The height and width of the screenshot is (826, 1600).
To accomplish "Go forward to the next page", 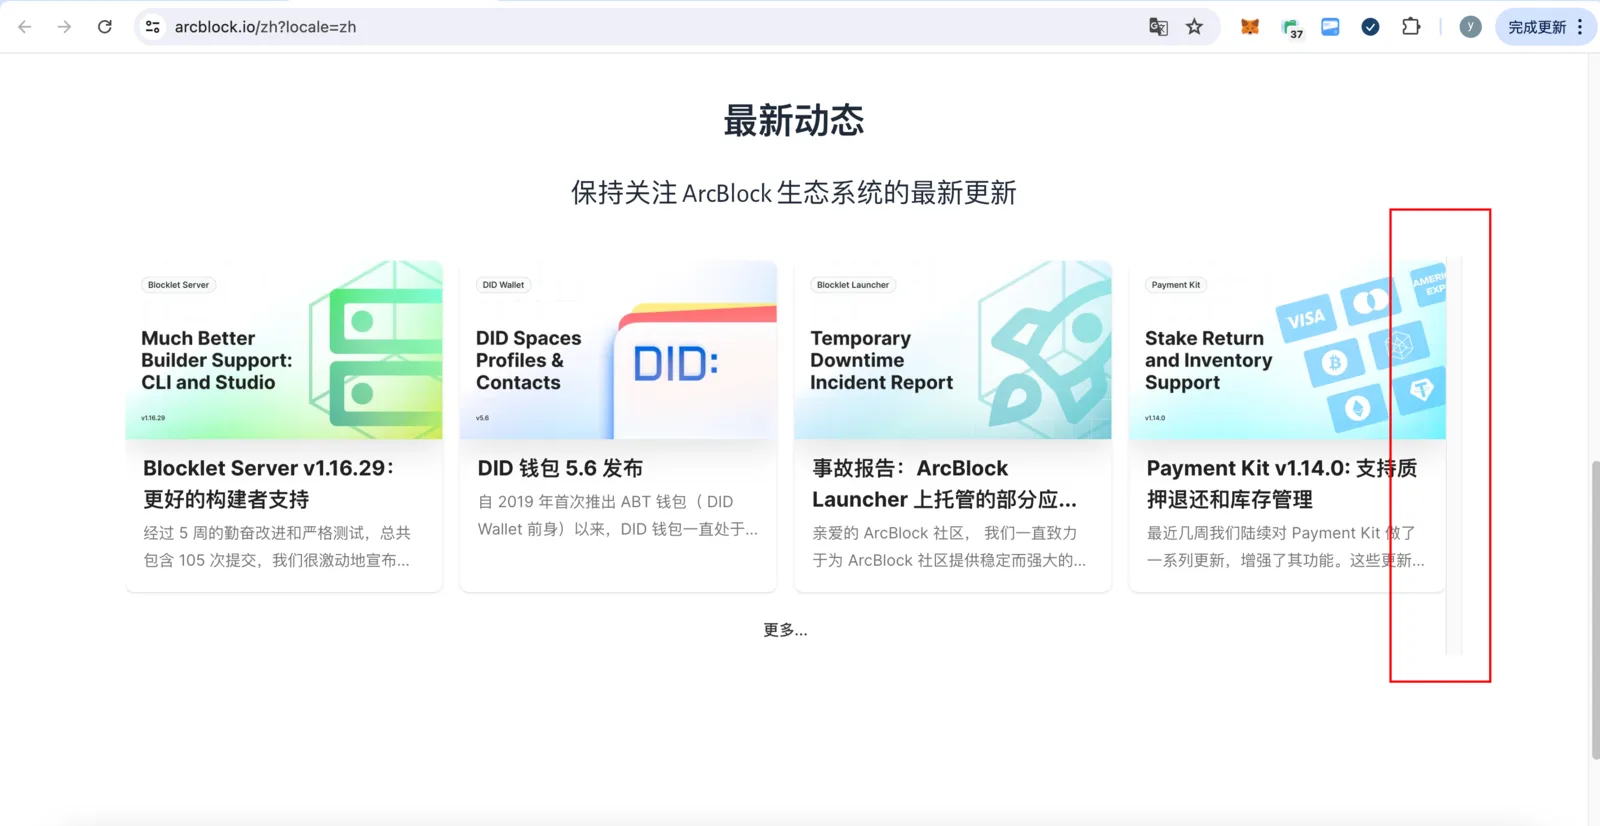I will (x=65, y=27).
